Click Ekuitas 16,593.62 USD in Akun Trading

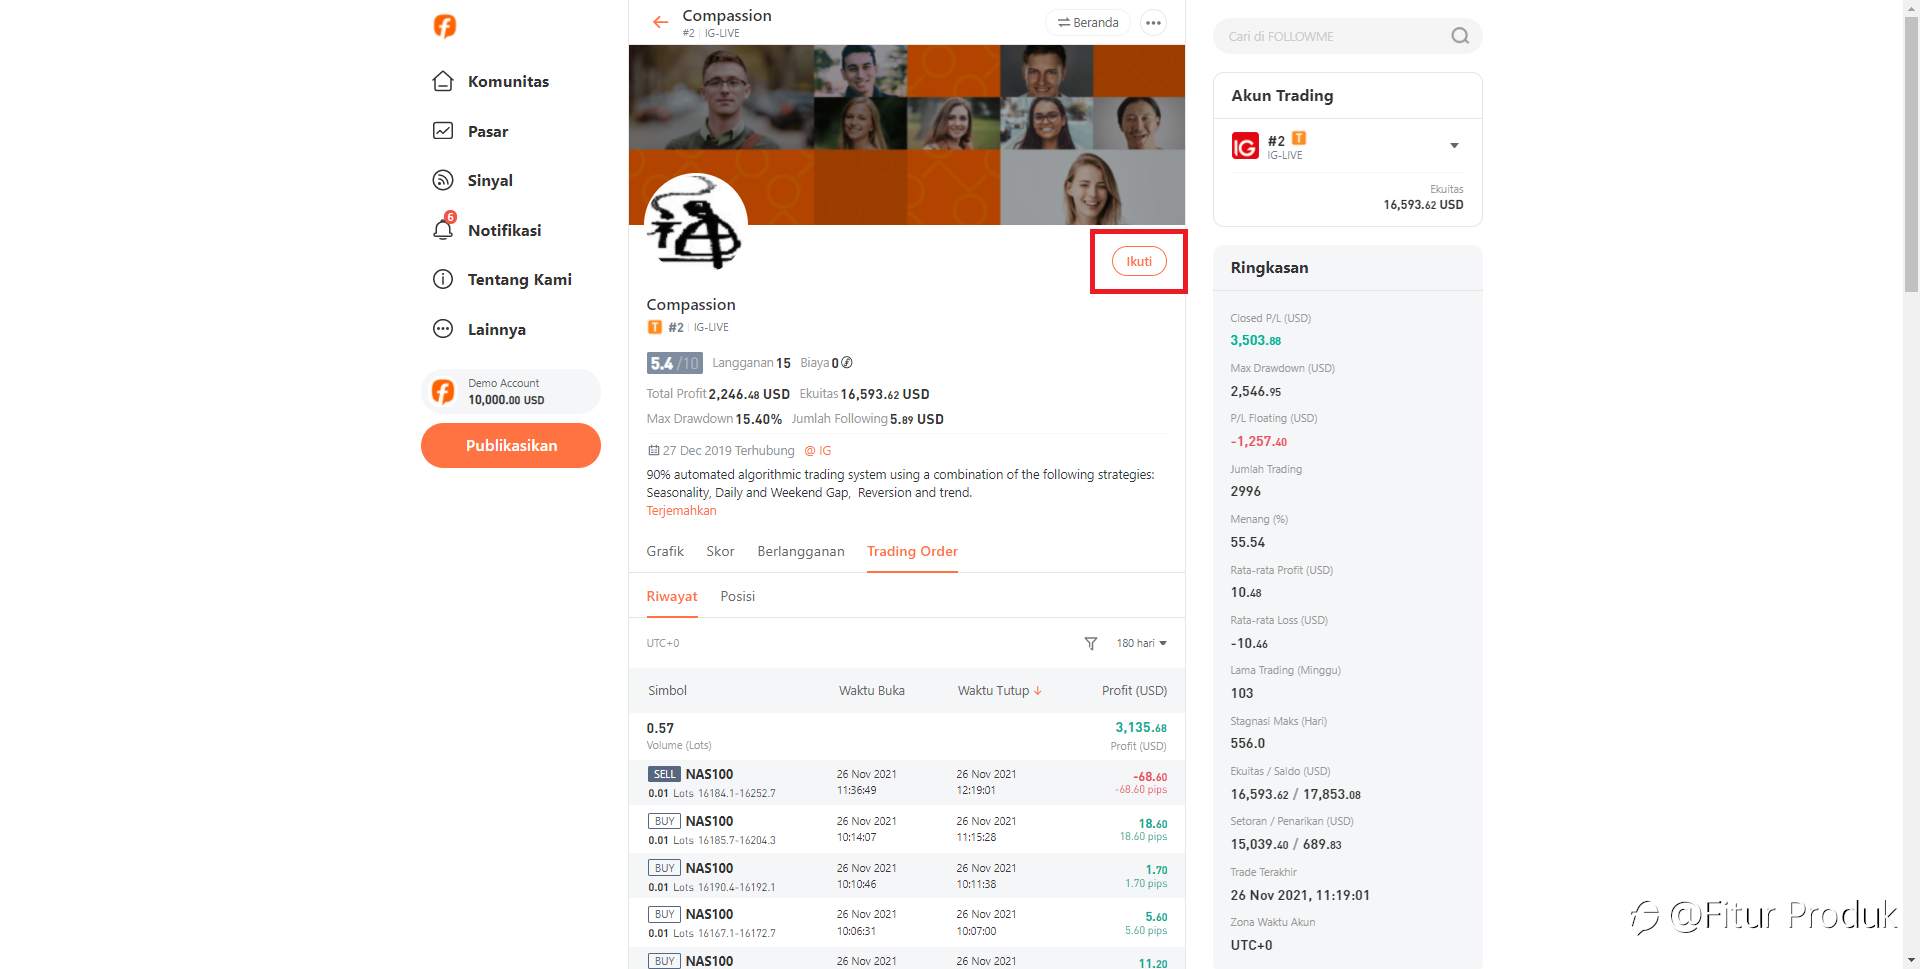coord(1423,204)
